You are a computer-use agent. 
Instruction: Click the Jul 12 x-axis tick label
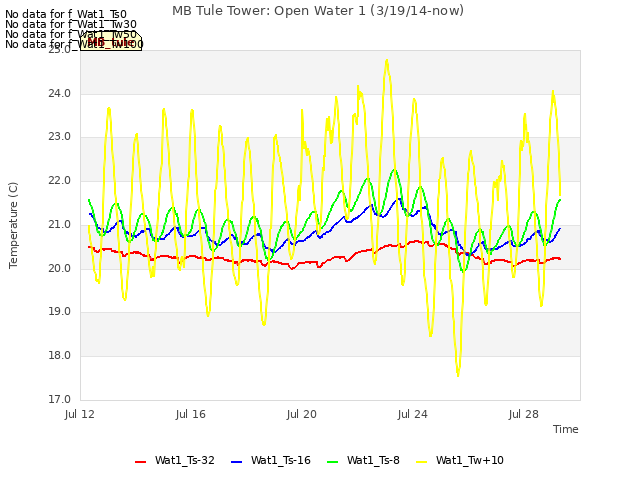tap(80, 414)
